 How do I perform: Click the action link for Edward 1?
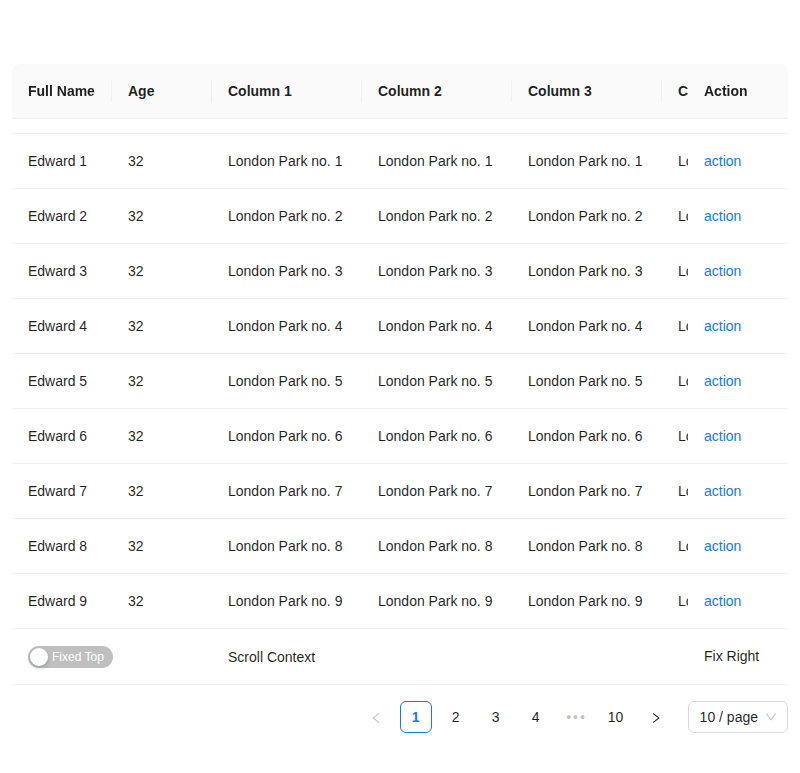click(722, 161)
